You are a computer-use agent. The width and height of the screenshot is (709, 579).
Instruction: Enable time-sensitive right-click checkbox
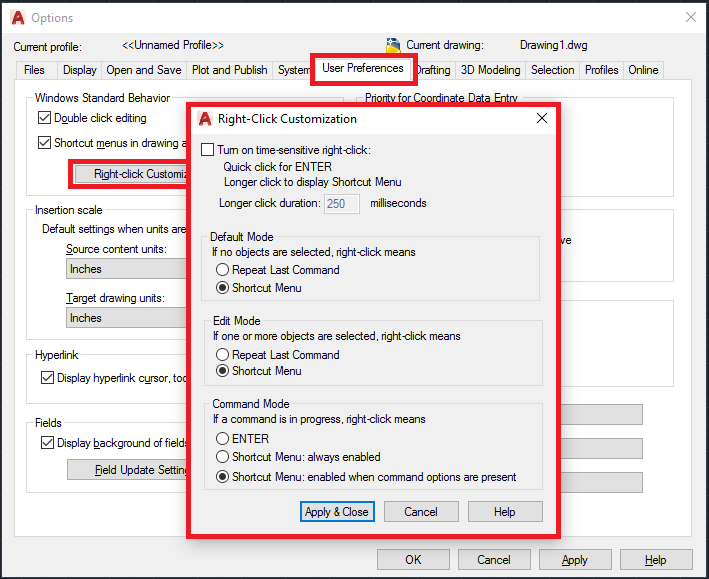[207, 150]
